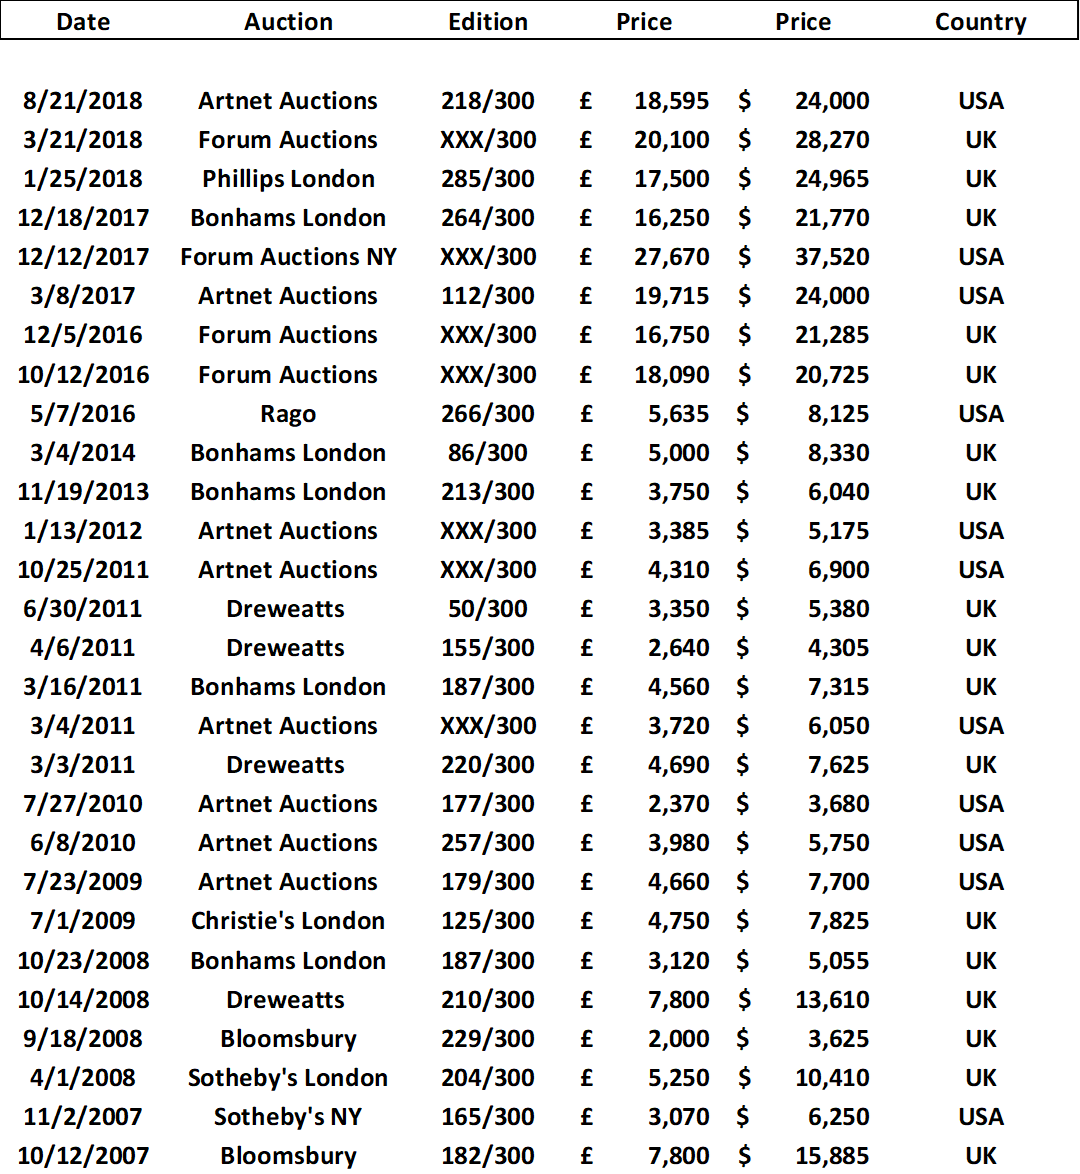This screenshot has height=1174, width=1080.
Task: Select the Date column header
Action: pos(83,22)
